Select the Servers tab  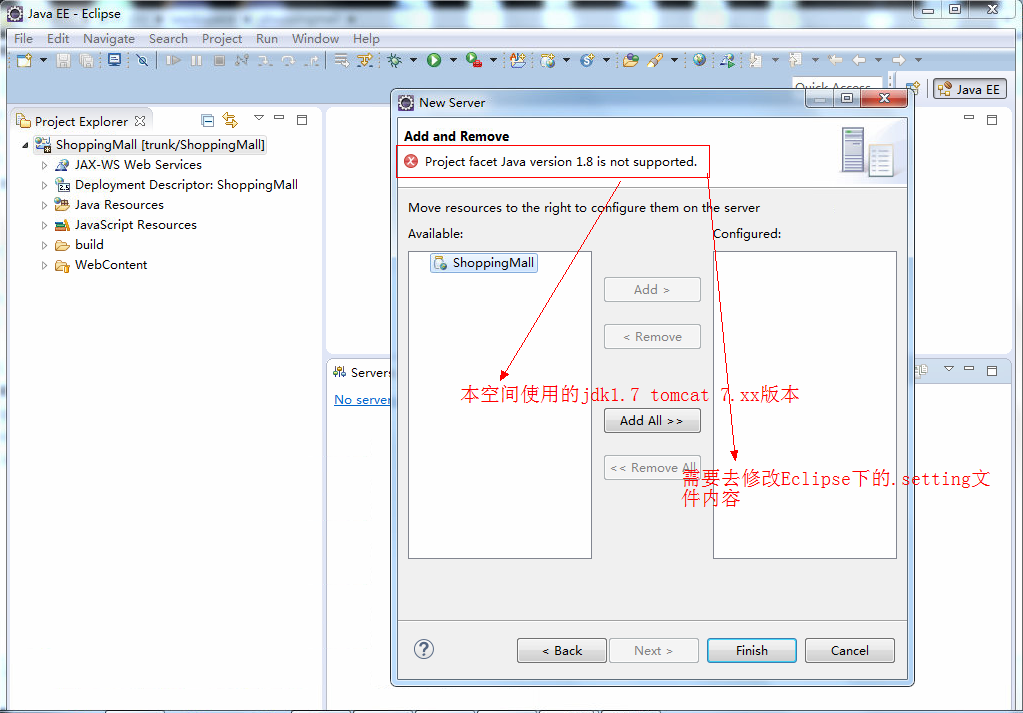(361, 372)
